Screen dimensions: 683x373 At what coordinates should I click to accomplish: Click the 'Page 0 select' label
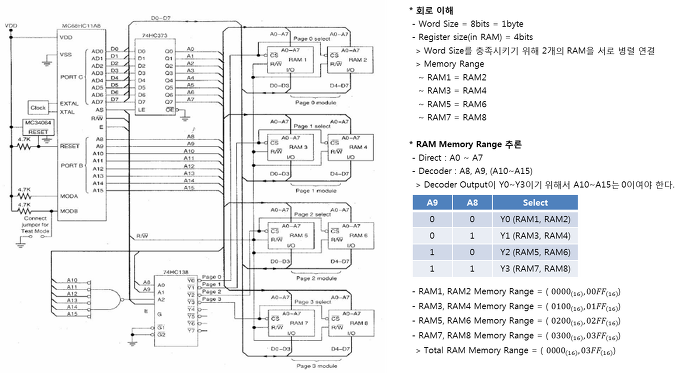(x=311, y=39)
